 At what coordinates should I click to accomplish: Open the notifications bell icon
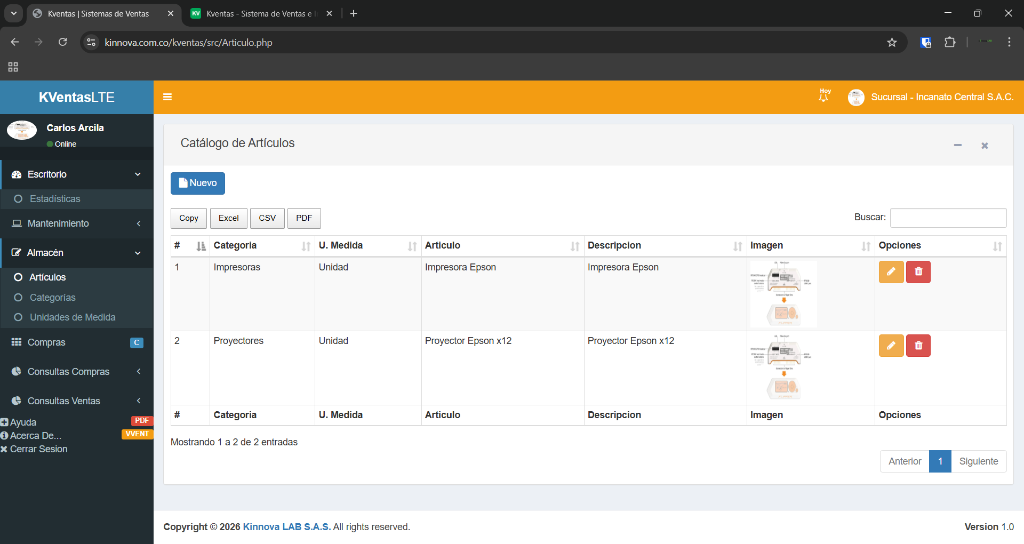[824, 96]
